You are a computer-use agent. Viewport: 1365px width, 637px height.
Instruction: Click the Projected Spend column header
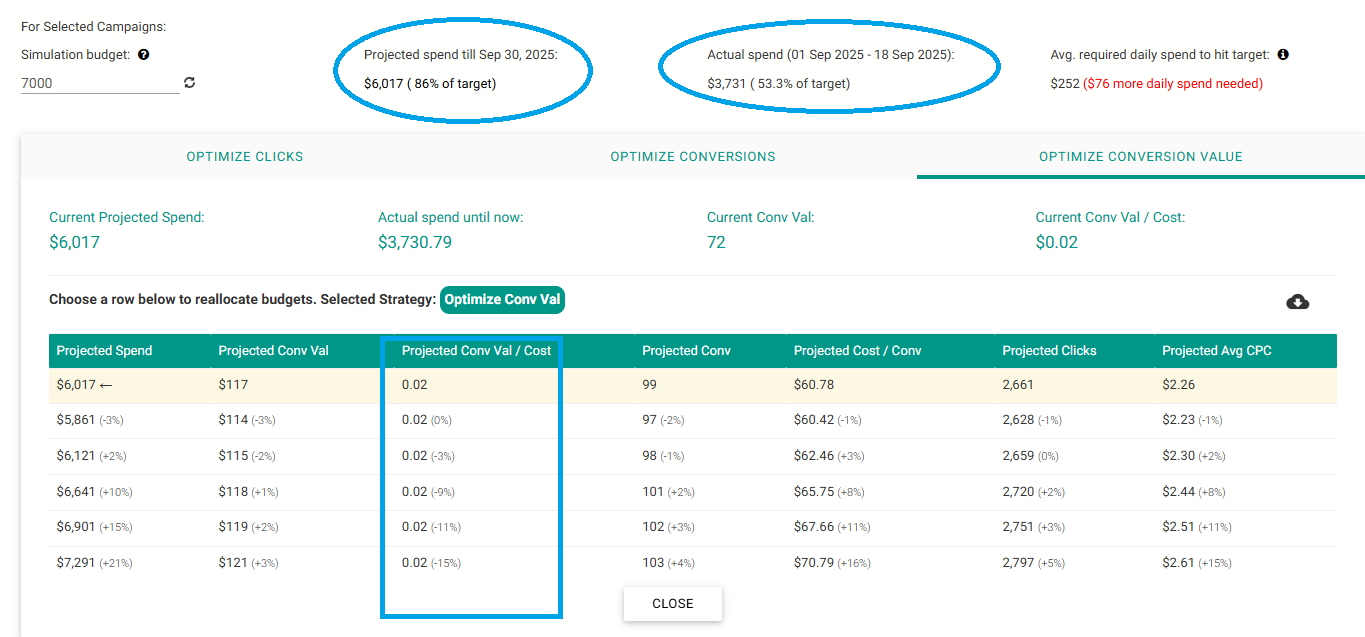tap(104, 351)
